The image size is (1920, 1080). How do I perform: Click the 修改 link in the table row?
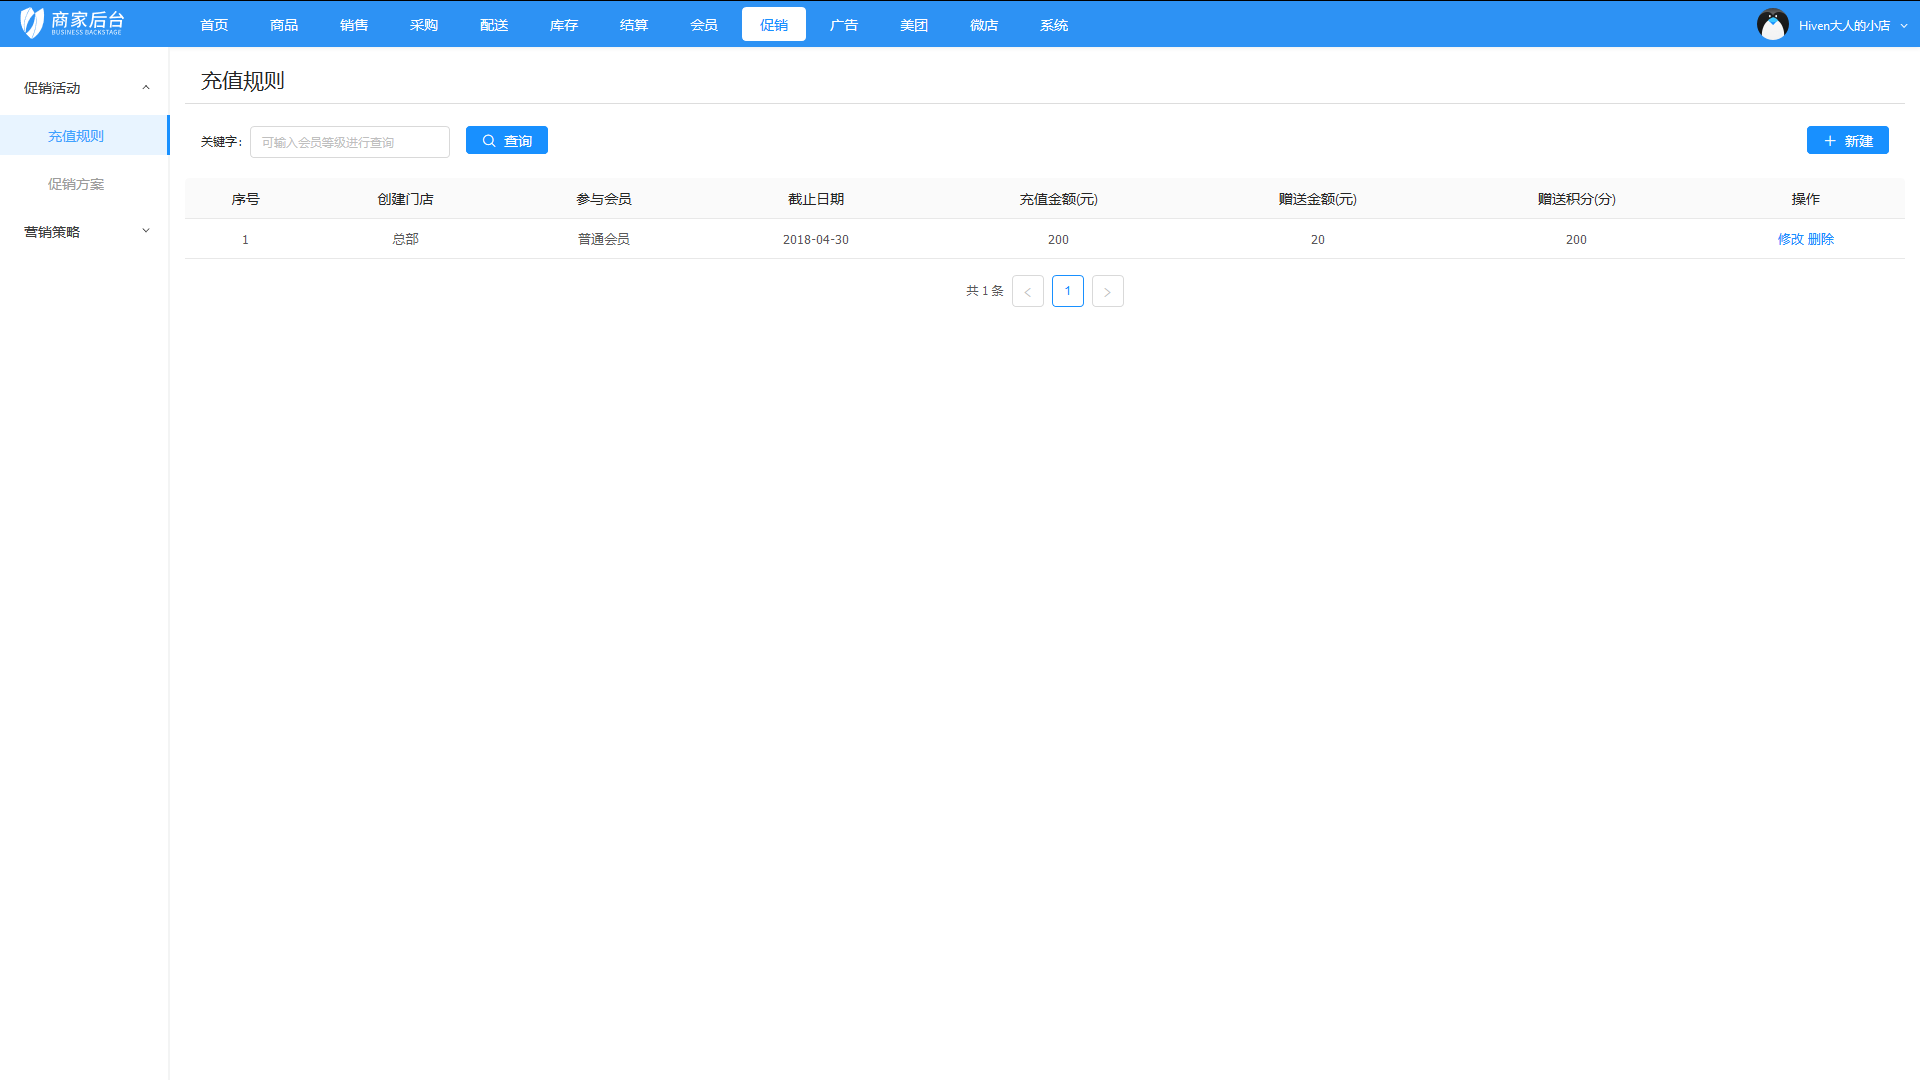(x=1790, y=239)
